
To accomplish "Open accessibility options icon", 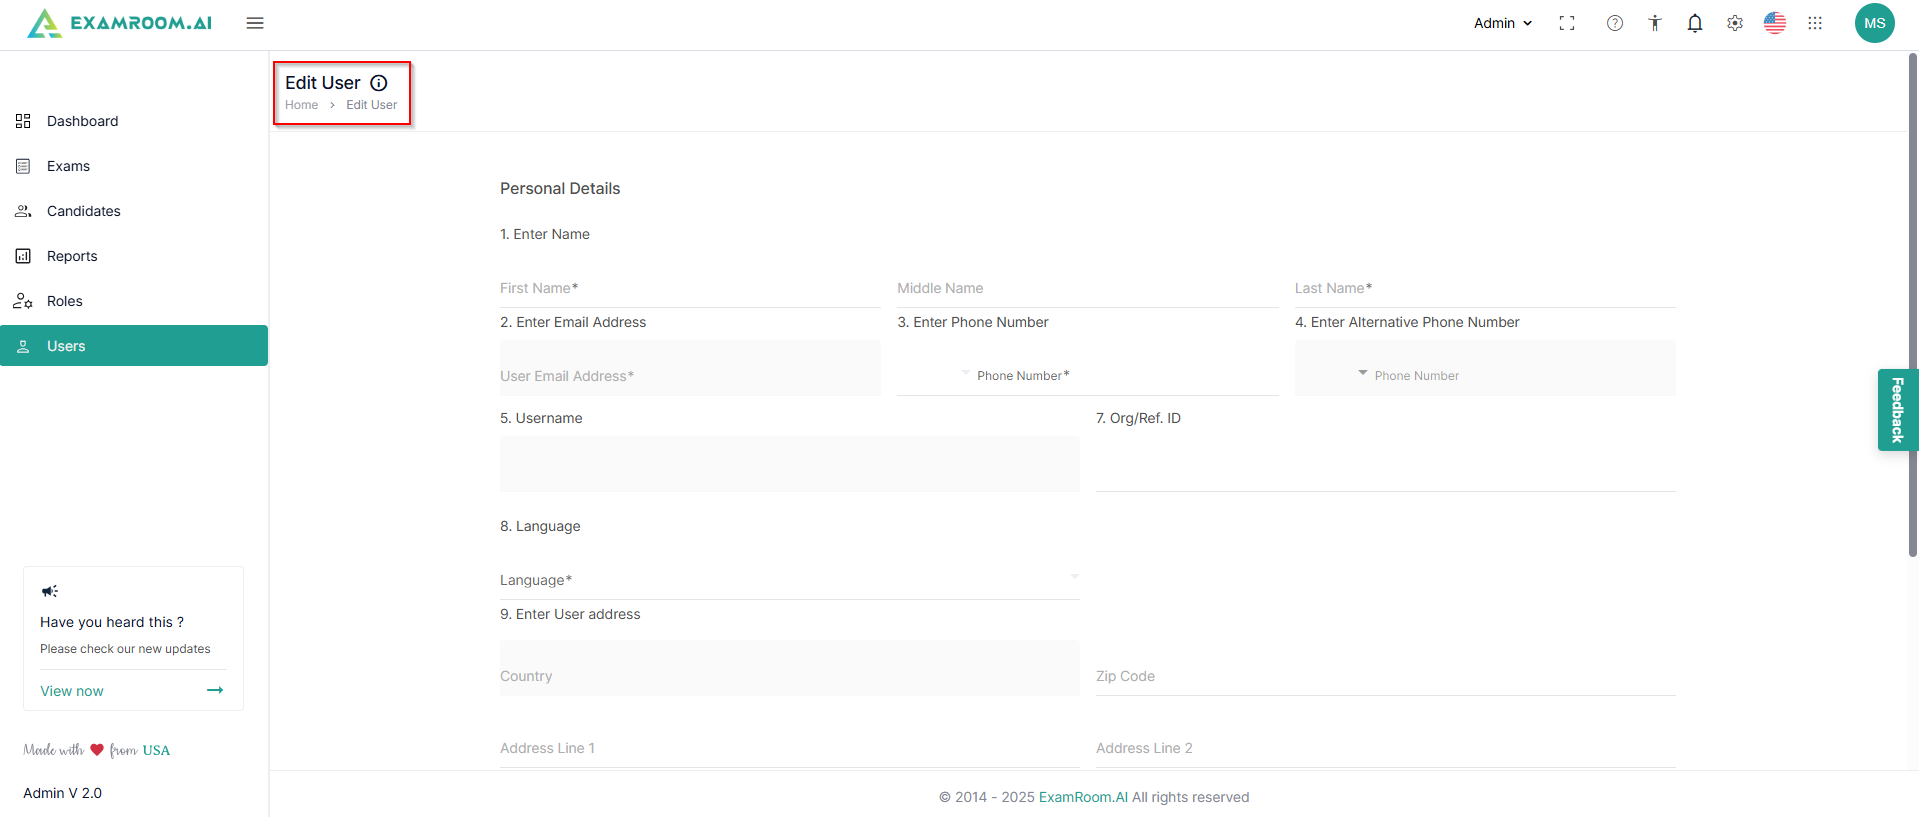I will coord(1655,23).
